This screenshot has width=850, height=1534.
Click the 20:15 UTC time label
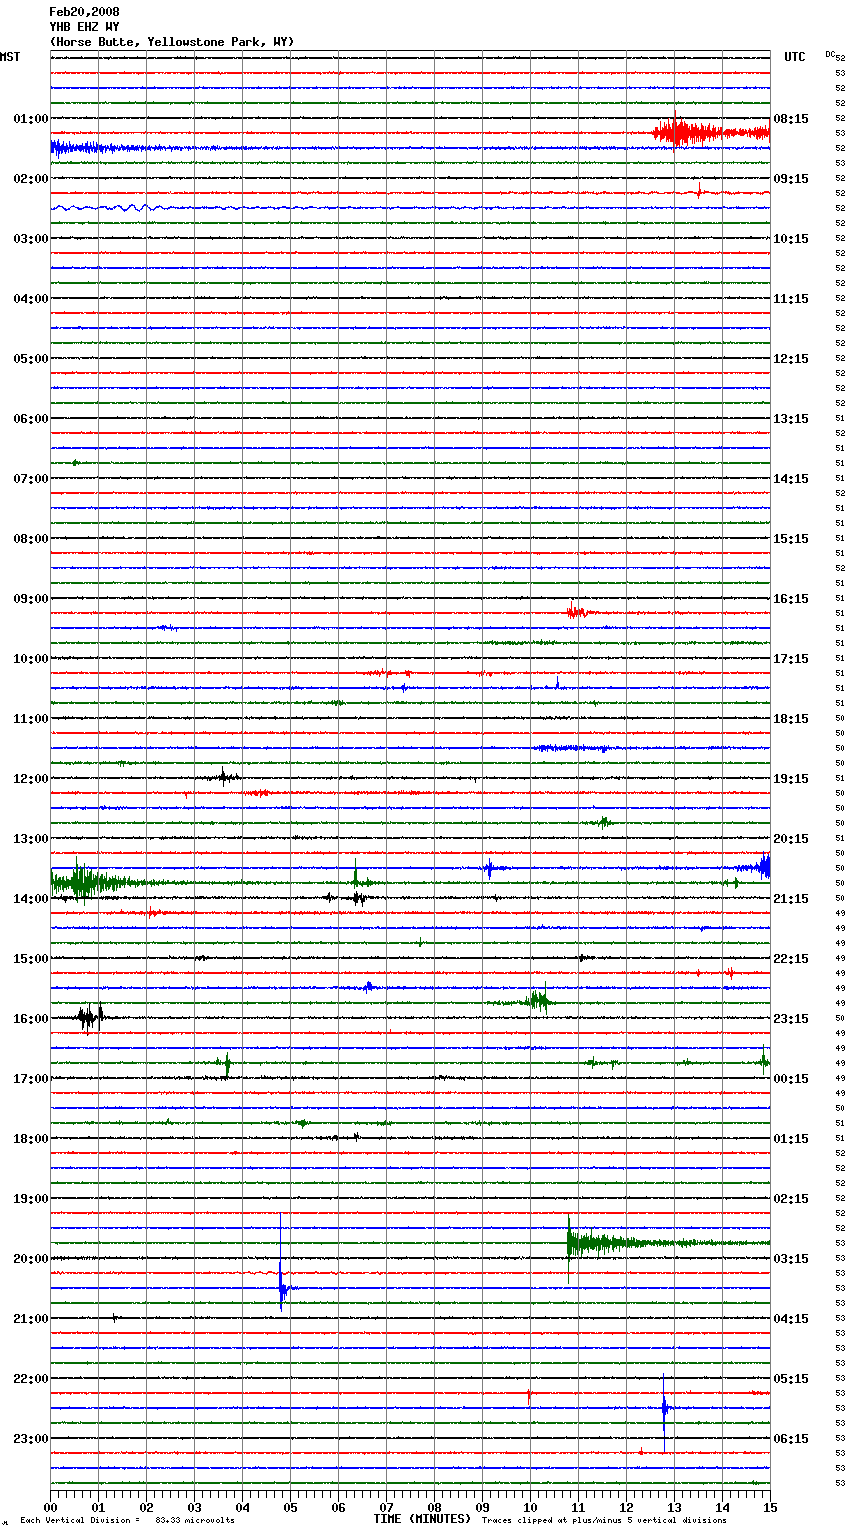point(791,839)
